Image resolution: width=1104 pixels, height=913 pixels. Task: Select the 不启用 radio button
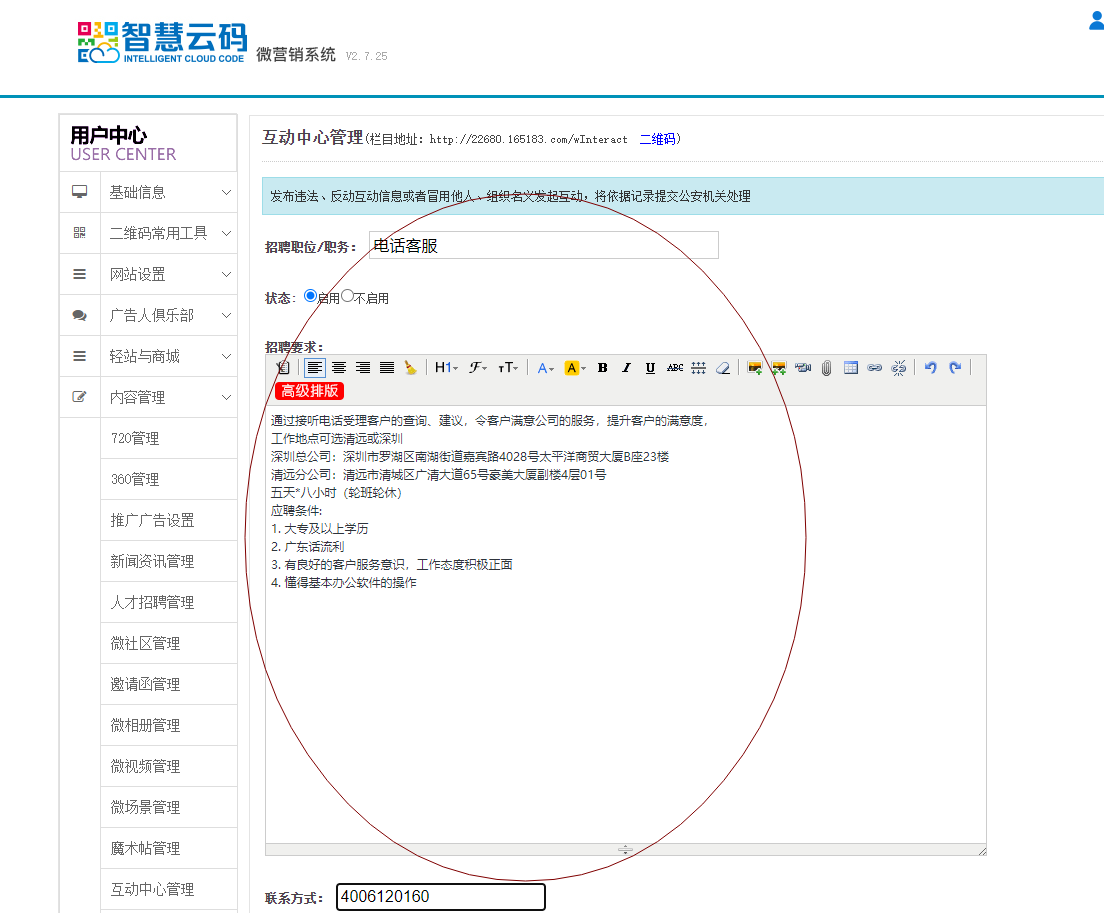point(347,296)
